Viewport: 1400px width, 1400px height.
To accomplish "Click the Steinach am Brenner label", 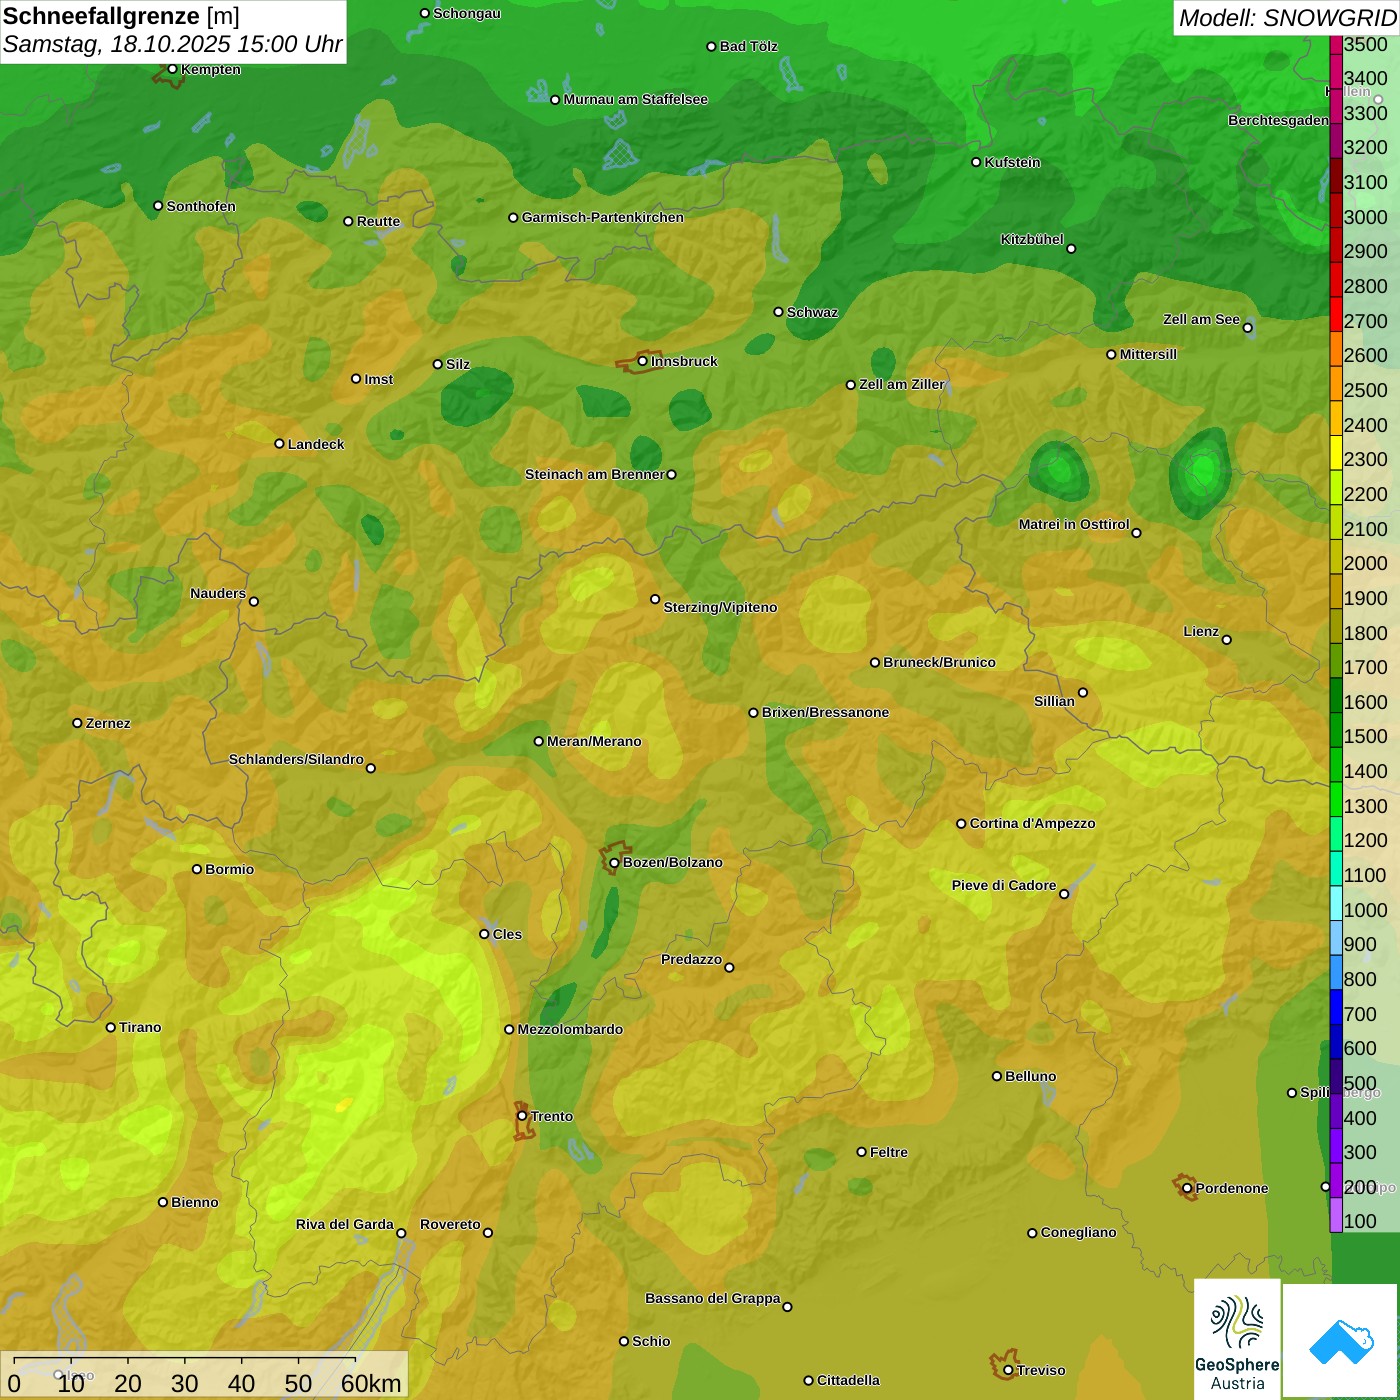I will [x=595, y=474].
